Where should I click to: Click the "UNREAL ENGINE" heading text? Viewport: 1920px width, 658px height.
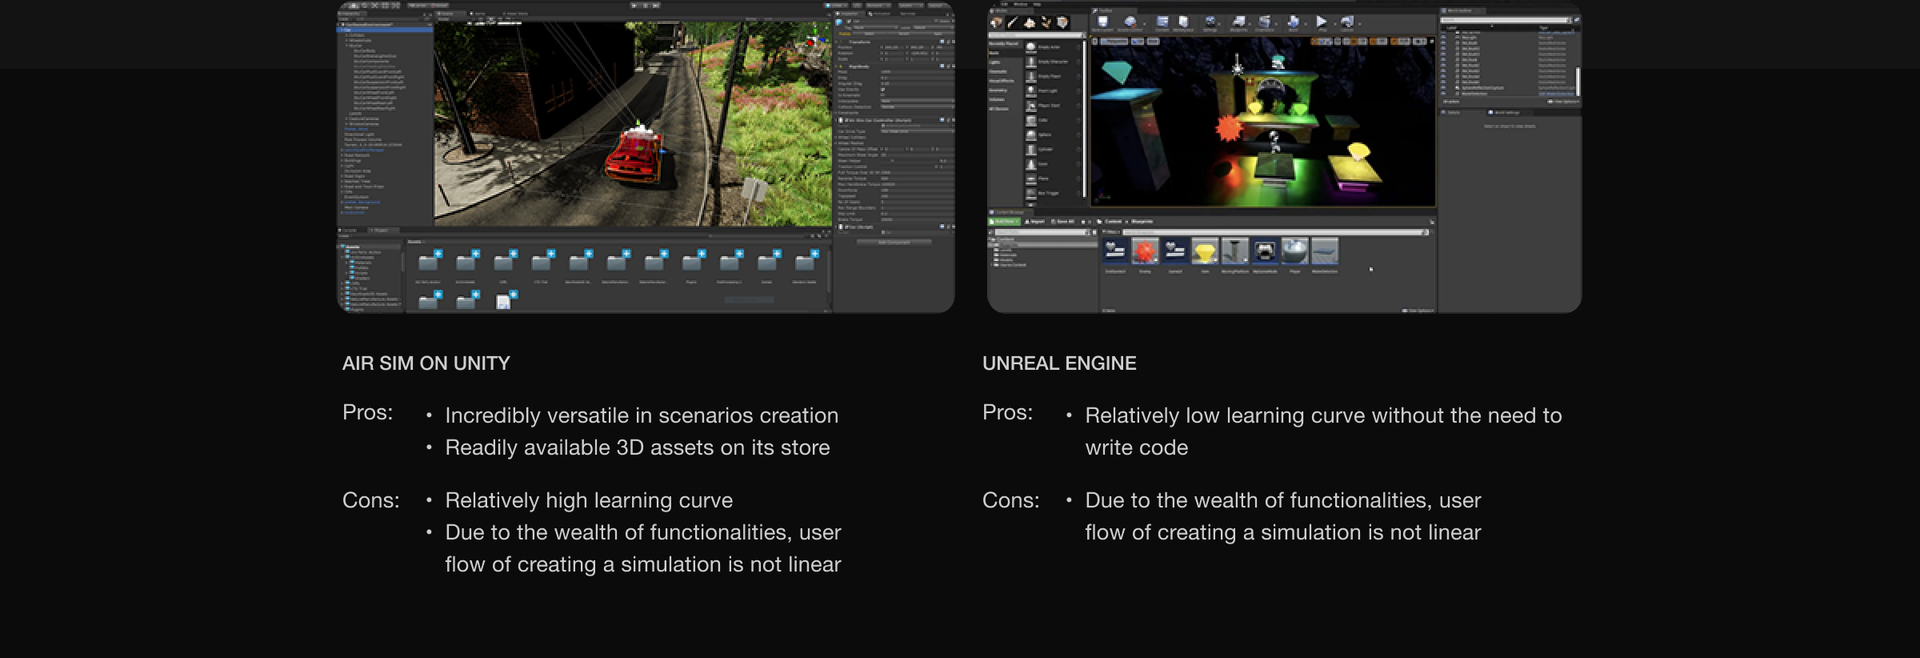point(1059,363)
